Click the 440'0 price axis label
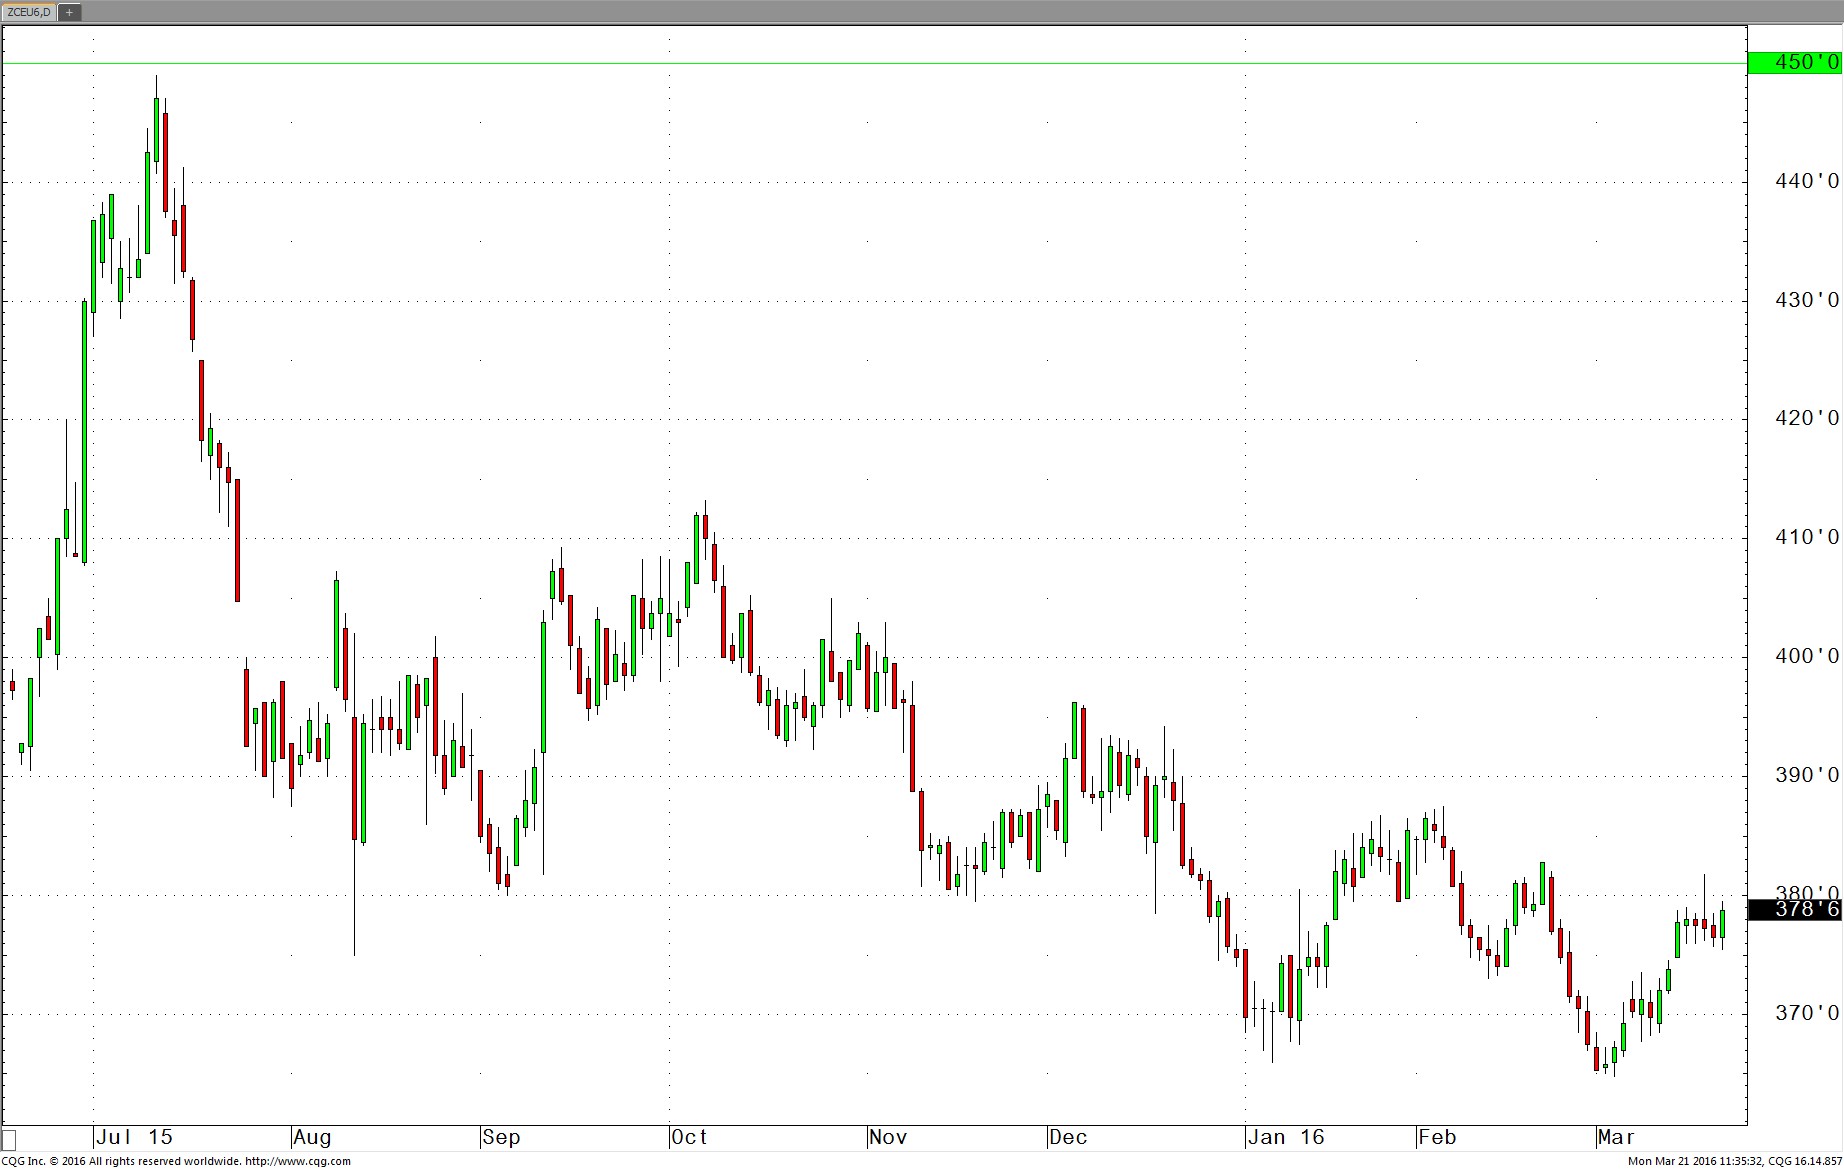The width and height of the screenshot is (1844, 1169). pos(1807,181)
